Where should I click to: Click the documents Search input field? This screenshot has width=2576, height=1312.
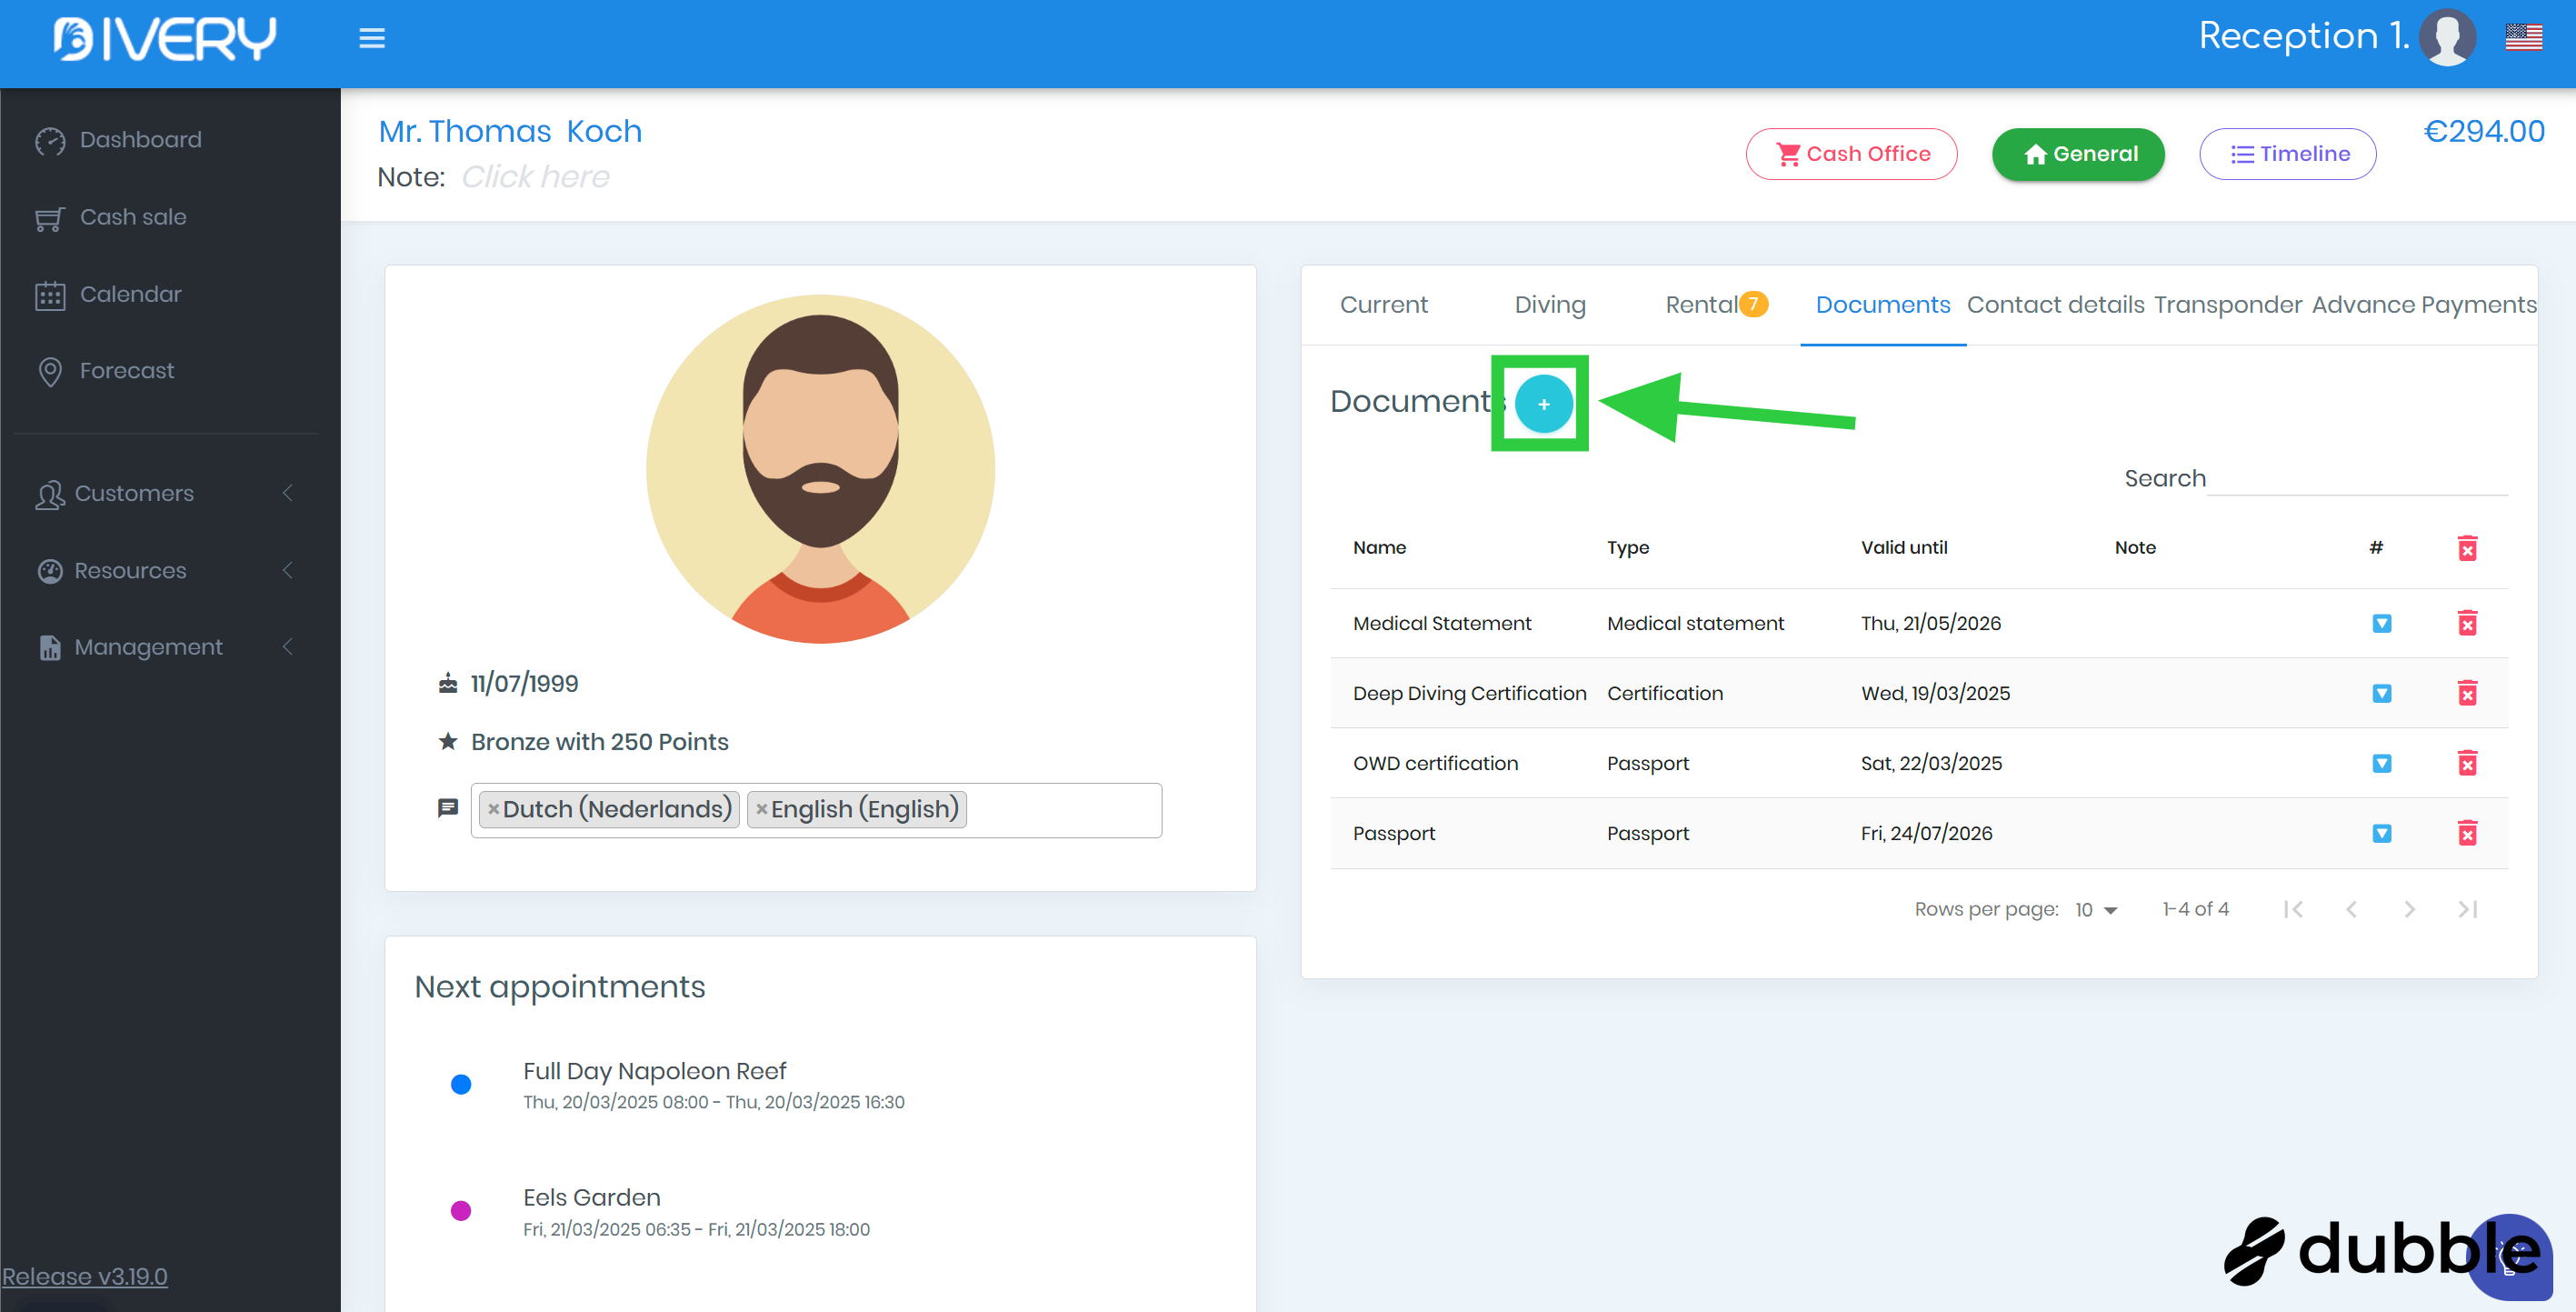[x=2357, y=479]
